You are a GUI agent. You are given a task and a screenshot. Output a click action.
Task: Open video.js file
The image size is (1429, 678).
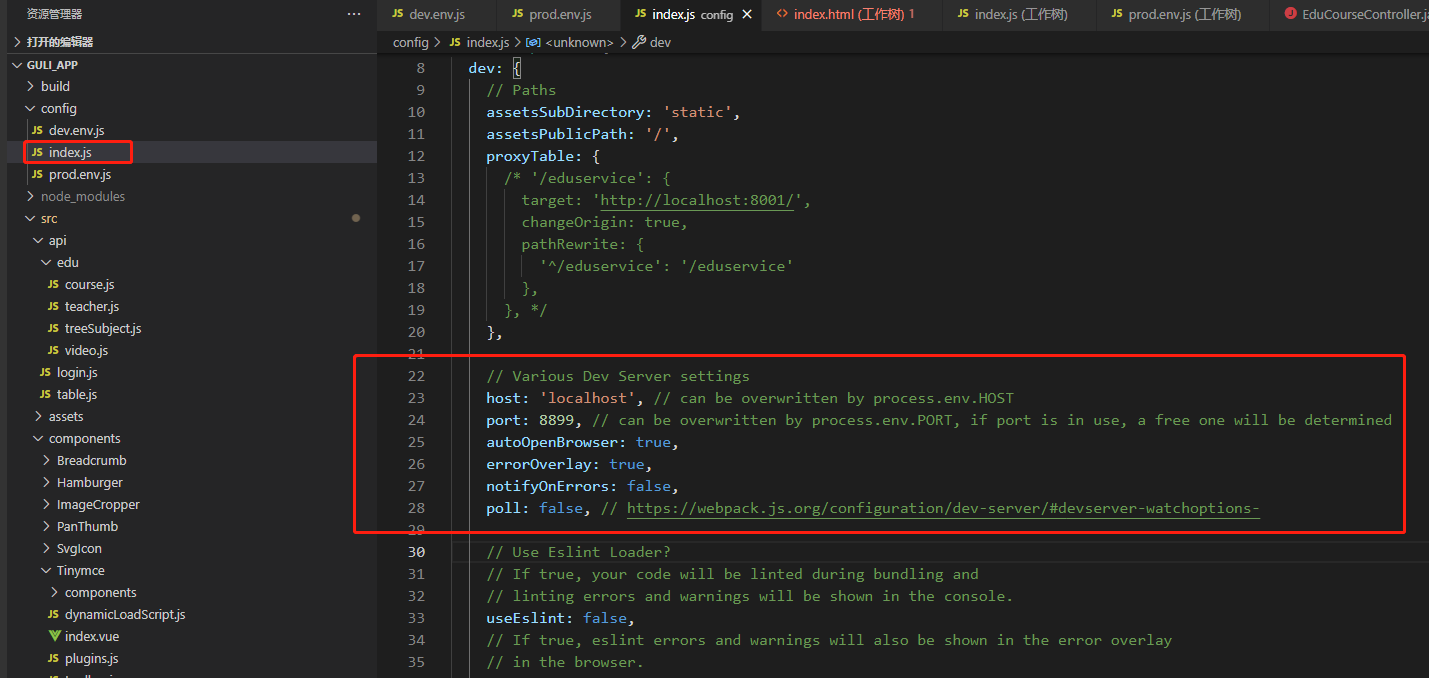[x=86, y=351]
